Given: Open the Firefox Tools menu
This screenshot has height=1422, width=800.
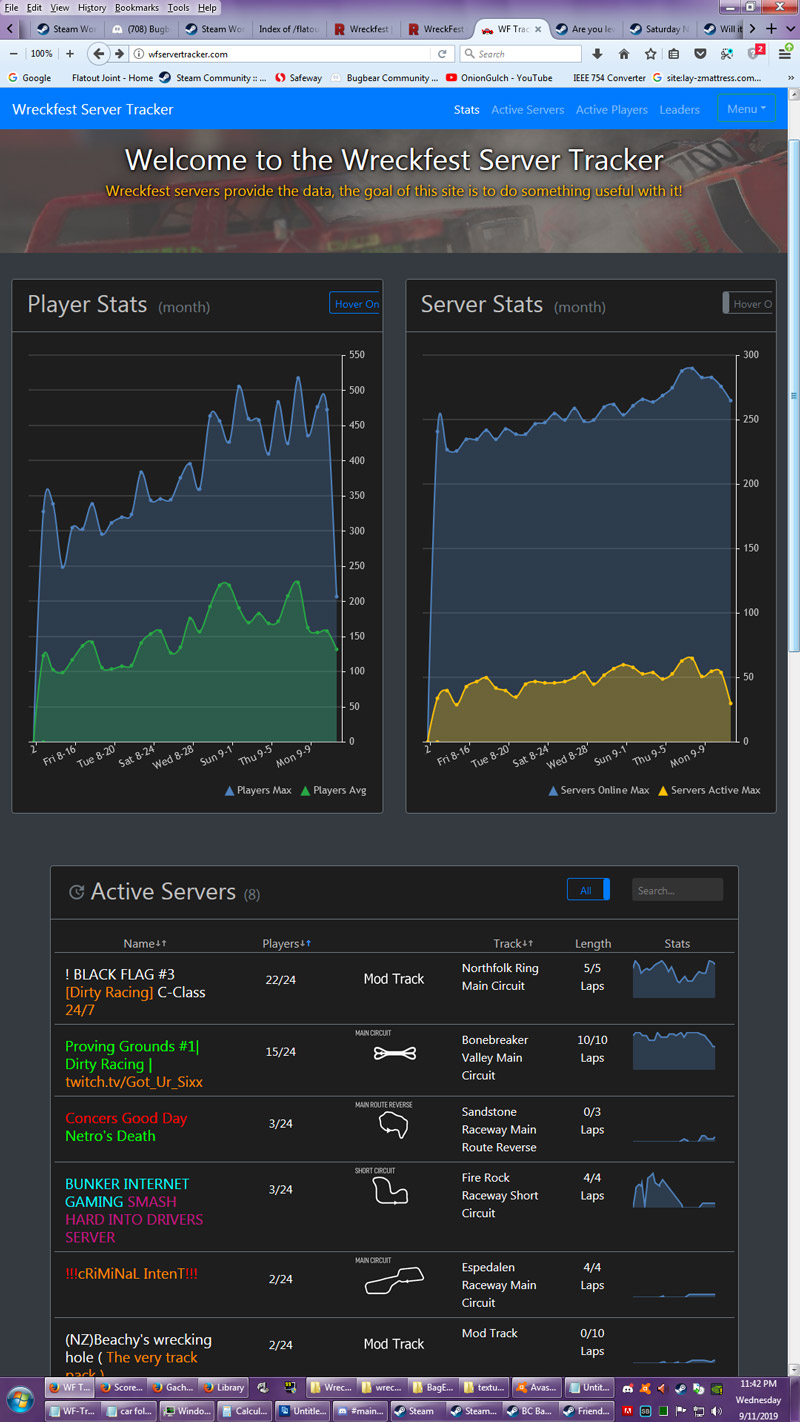Looking at the screenshot, I should pos(178,7).
